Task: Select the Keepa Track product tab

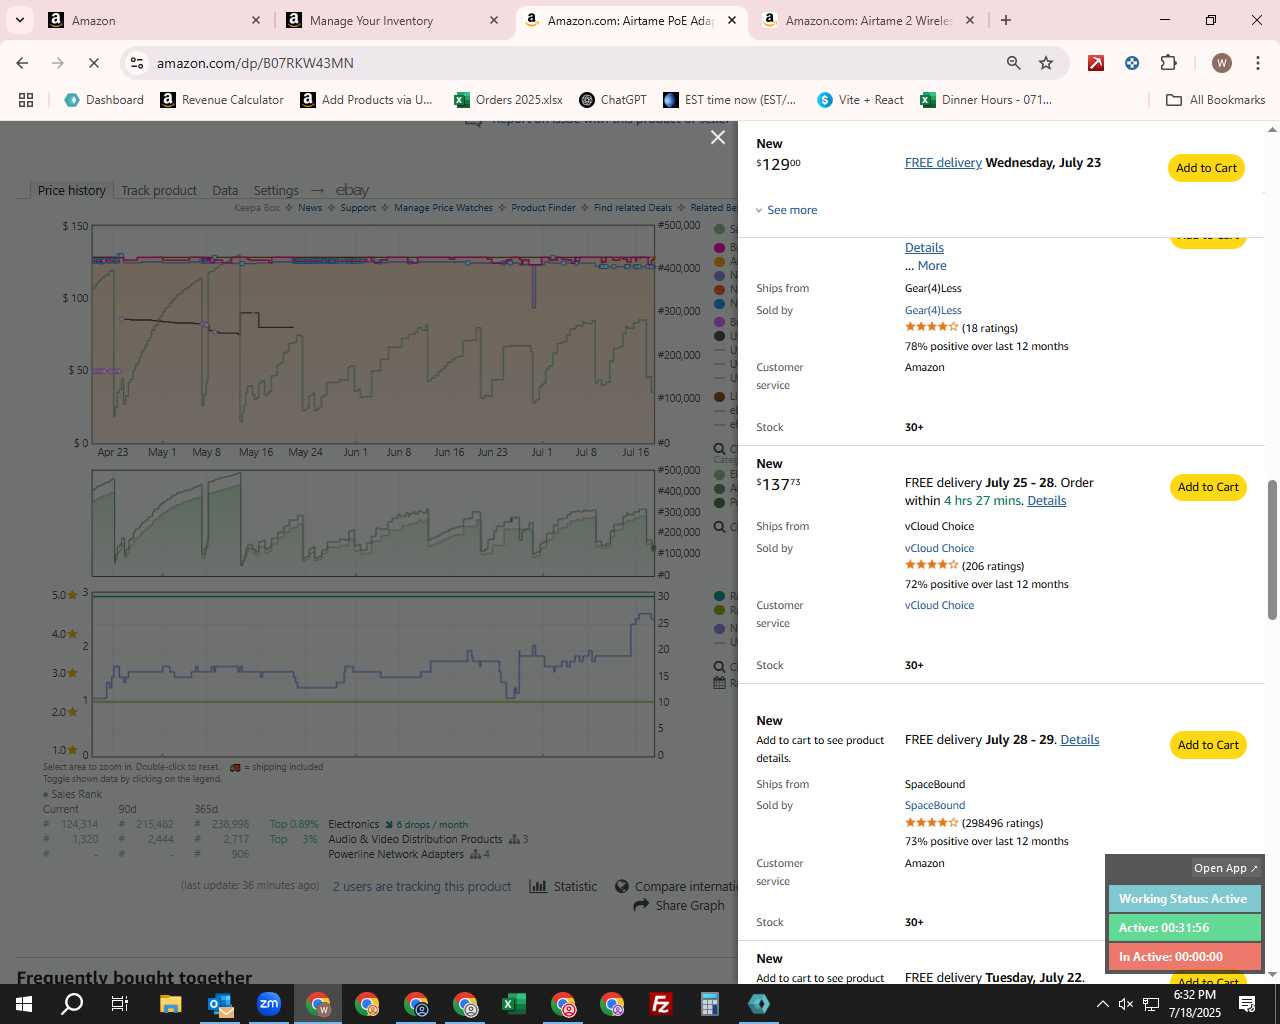Action: (159, 190)
